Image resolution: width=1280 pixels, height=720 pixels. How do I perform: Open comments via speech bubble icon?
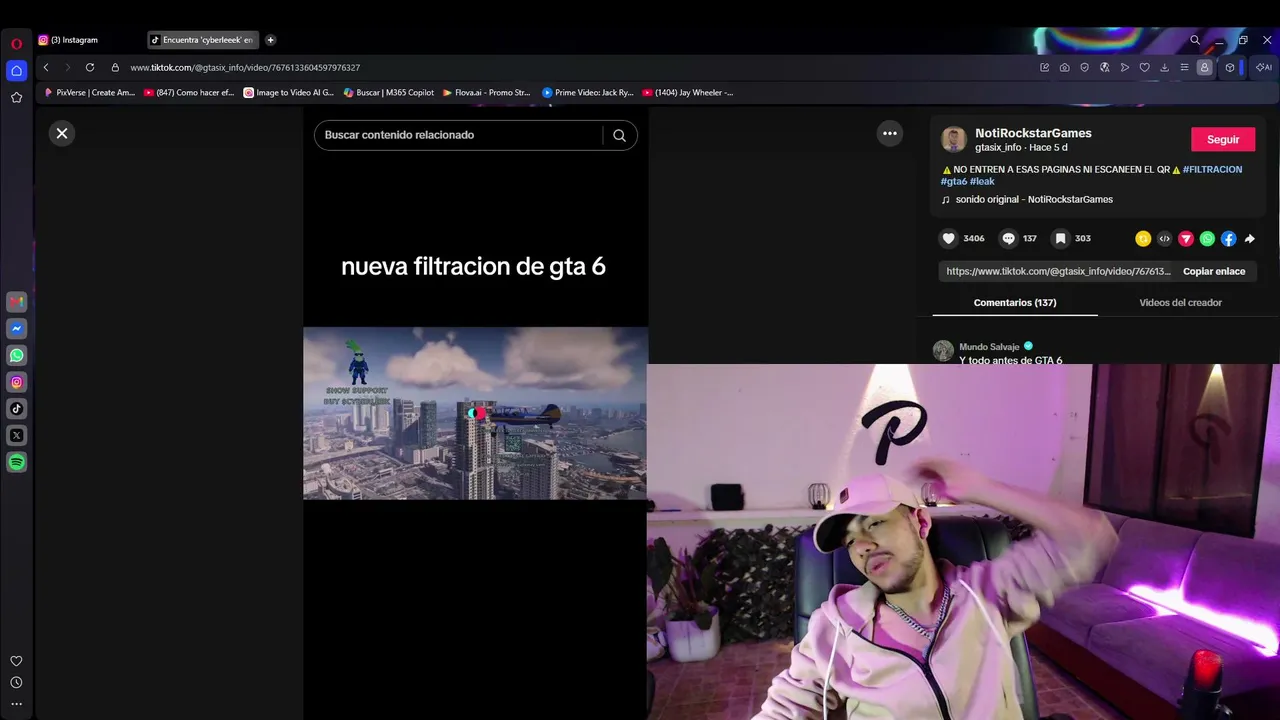[x=1008, y=238]
